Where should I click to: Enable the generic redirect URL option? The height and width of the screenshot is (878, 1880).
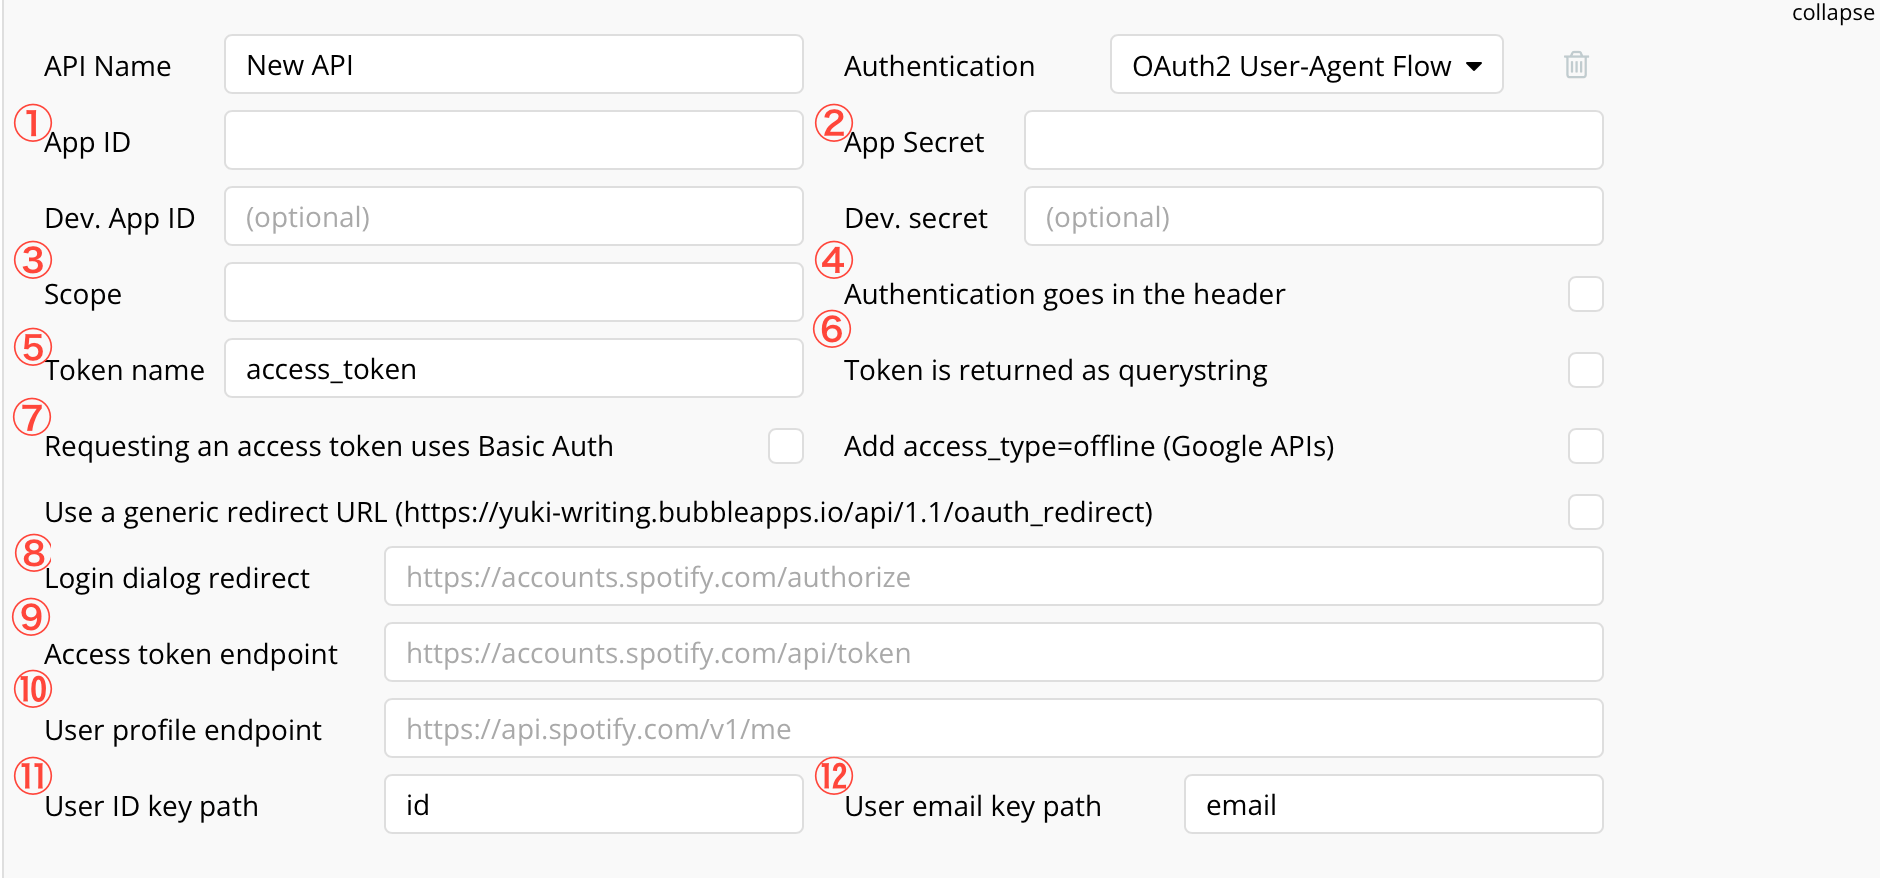point(1585,511)
